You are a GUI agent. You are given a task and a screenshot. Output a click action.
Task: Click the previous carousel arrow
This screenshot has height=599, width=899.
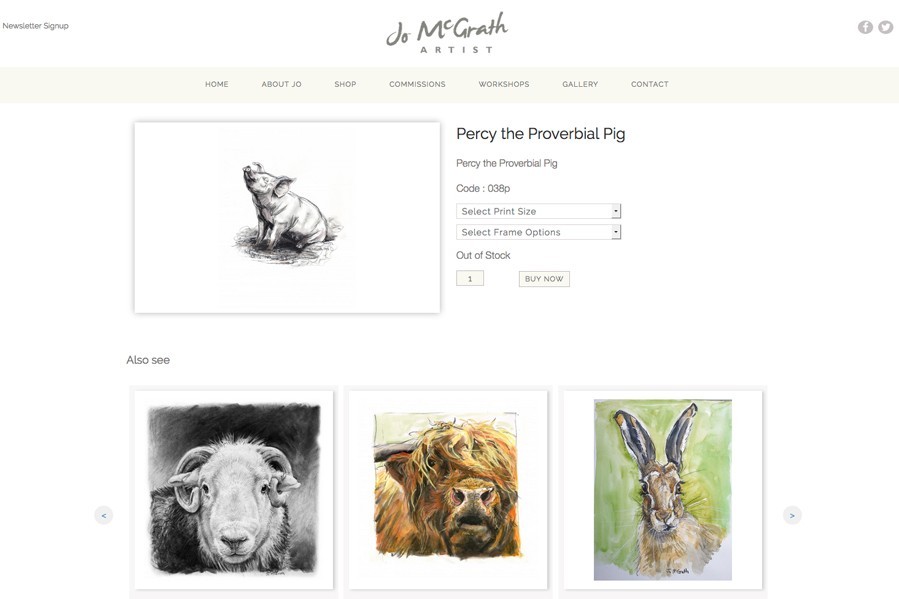[104, 515]
